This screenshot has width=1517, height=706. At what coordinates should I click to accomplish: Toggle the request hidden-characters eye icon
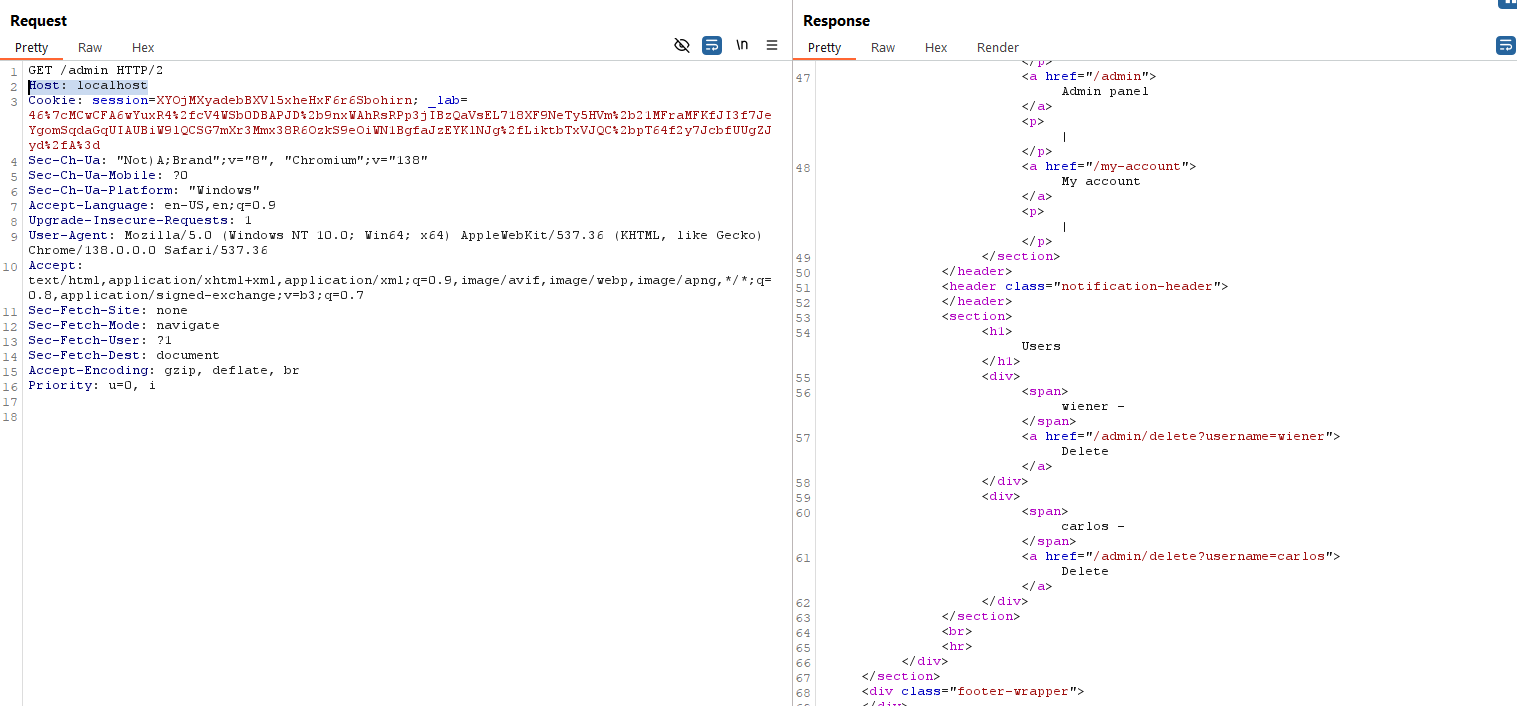tap(682, 45)
